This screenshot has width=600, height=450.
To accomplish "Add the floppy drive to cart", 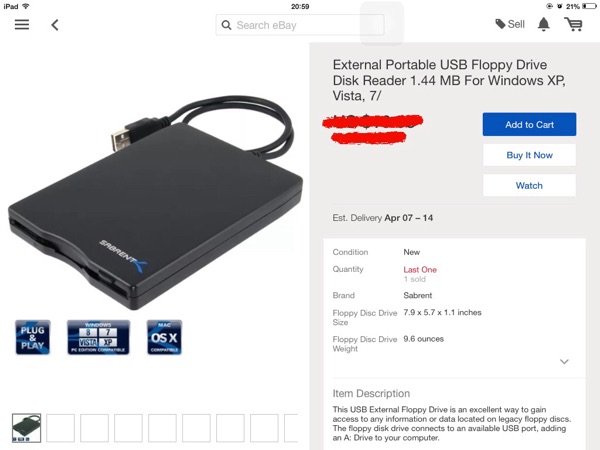I will [529, 124].
